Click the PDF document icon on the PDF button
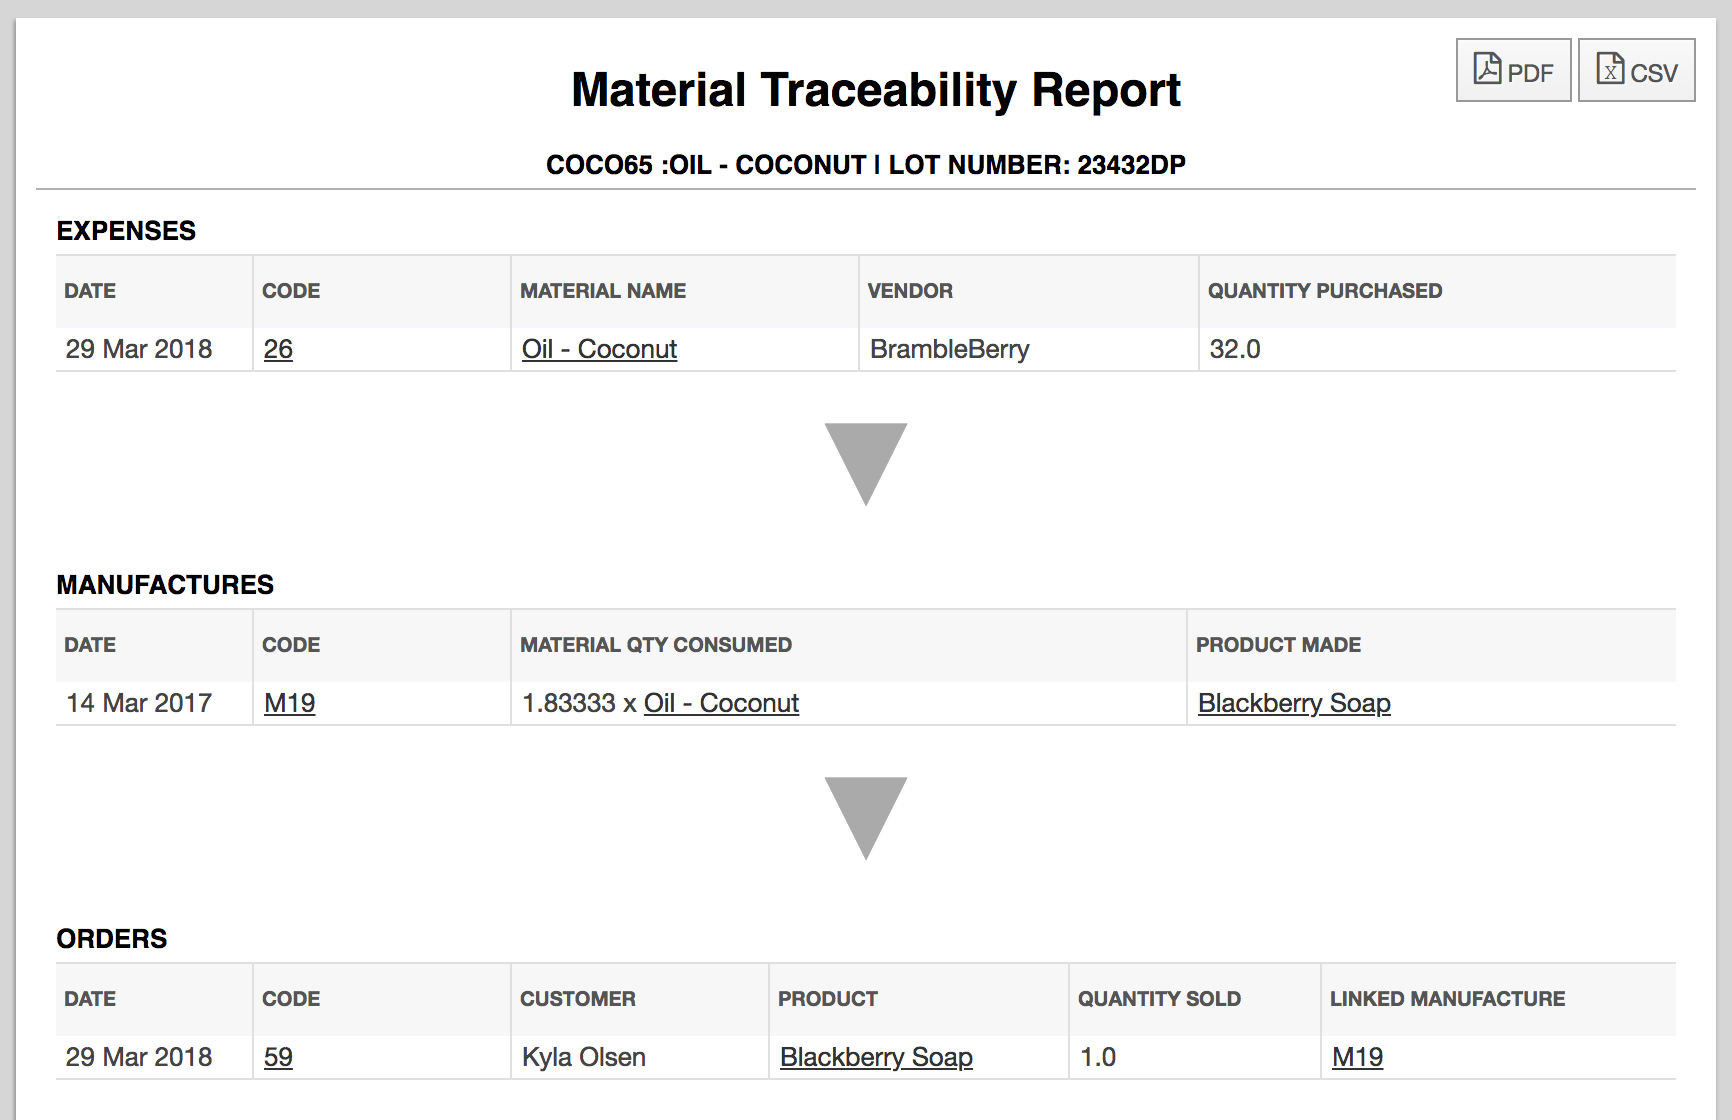 [1487, 69]
